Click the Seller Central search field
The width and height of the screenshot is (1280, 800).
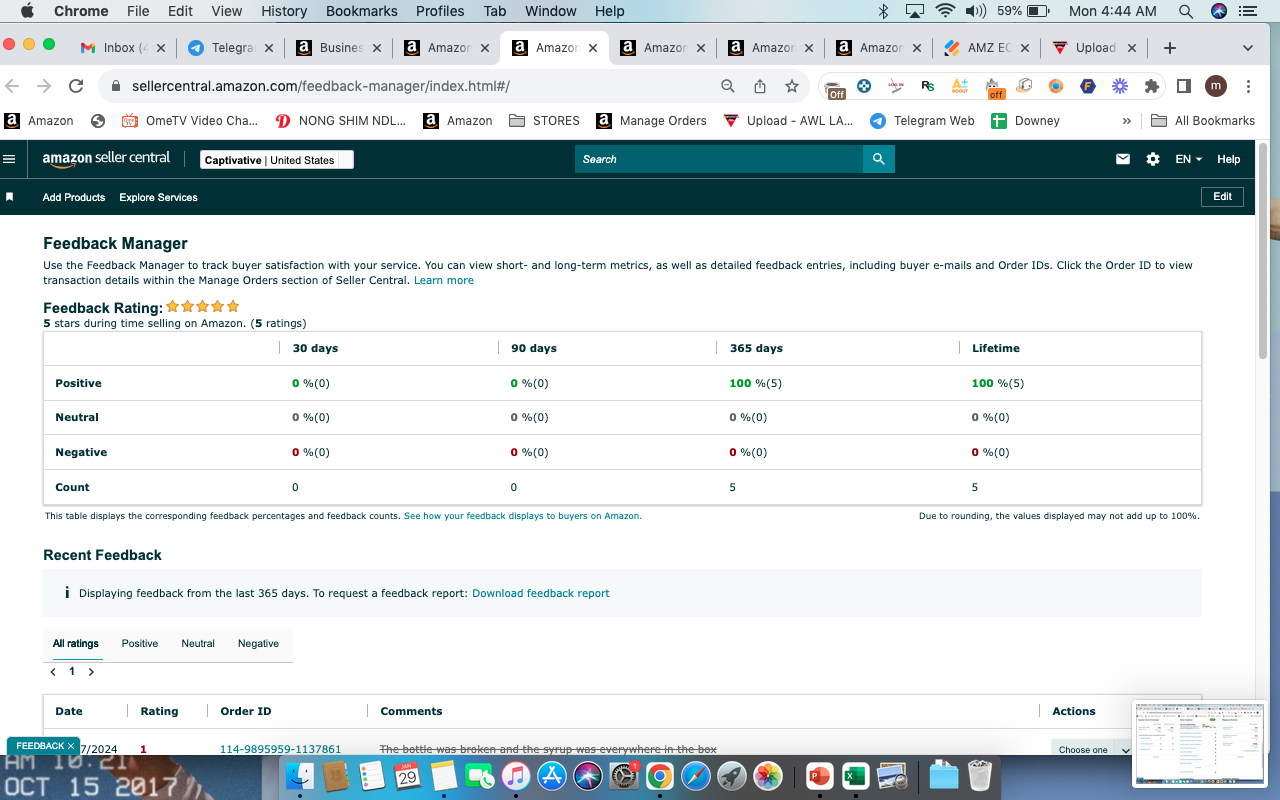pyautogui.click(x=719, y=159)
